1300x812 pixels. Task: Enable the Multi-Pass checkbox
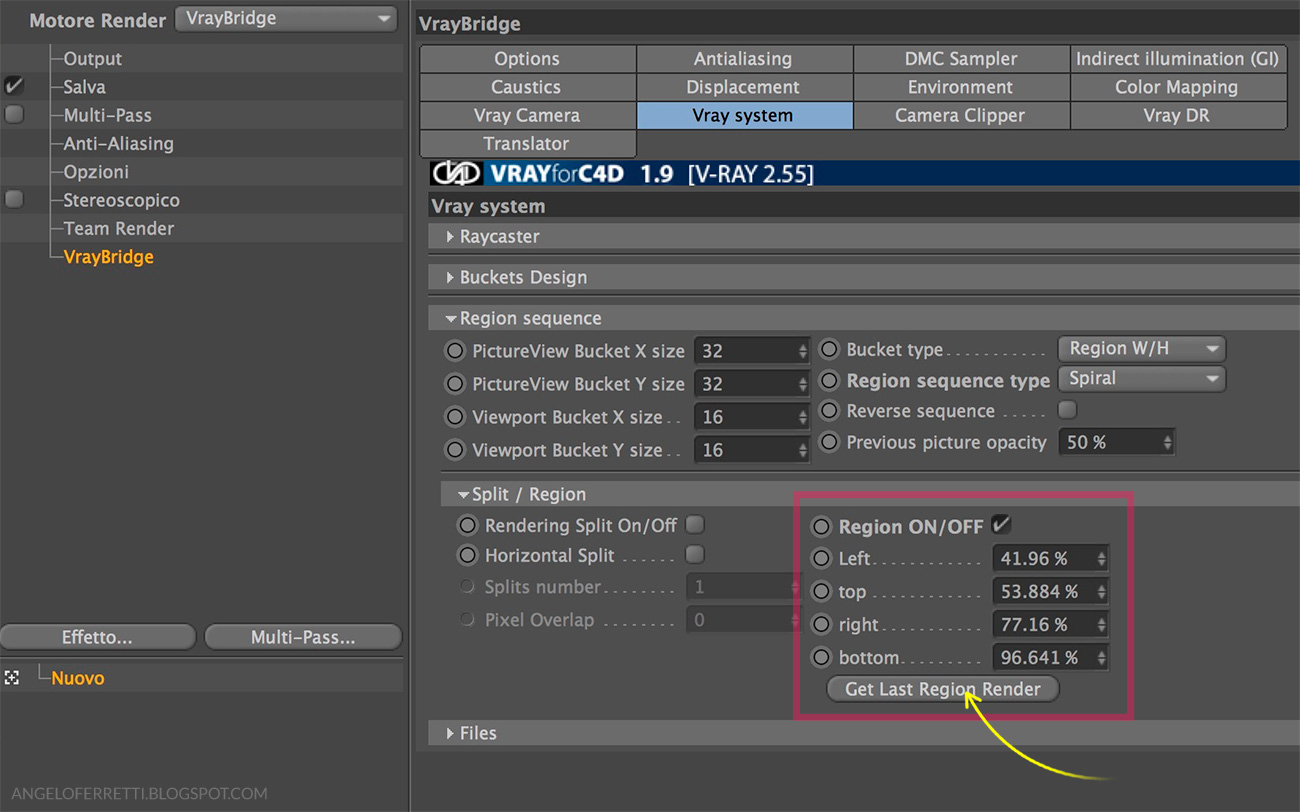pos(14,115)
